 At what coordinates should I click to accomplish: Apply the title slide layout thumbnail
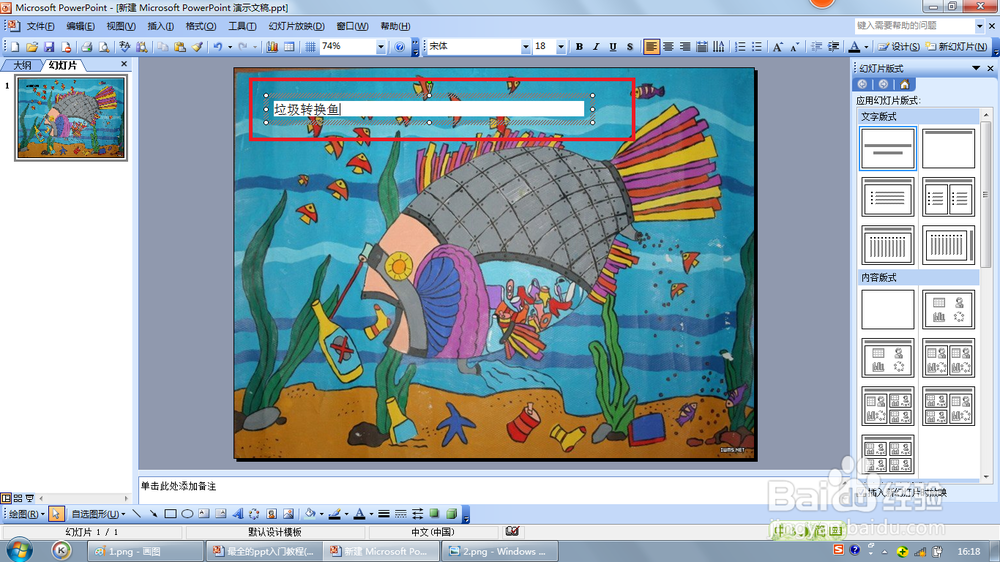click(887, 148)
